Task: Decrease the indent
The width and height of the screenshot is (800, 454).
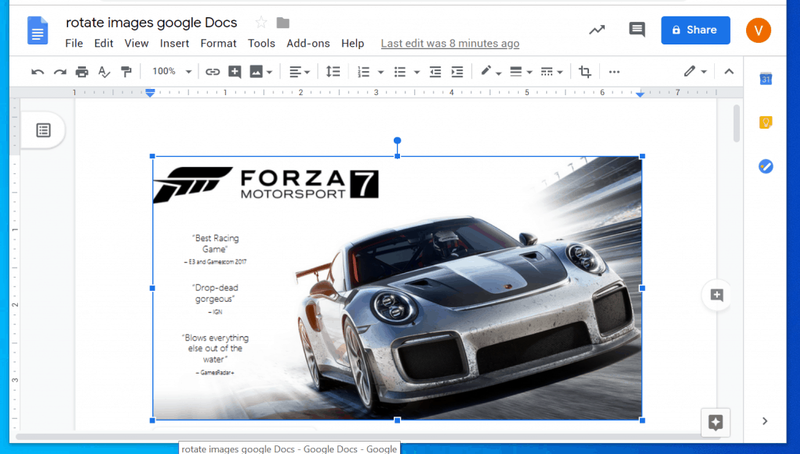Action: (x=435, y=72)
